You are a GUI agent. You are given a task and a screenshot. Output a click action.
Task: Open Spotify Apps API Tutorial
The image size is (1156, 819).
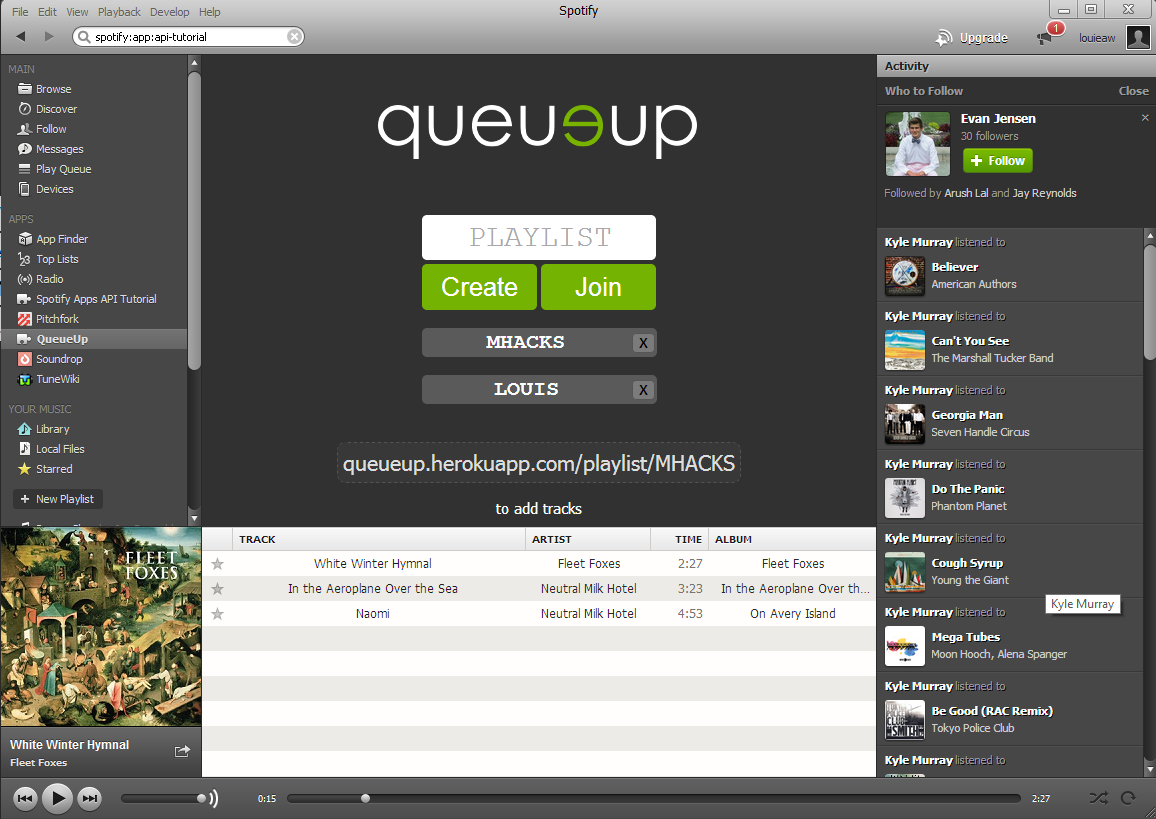[96, 299]
